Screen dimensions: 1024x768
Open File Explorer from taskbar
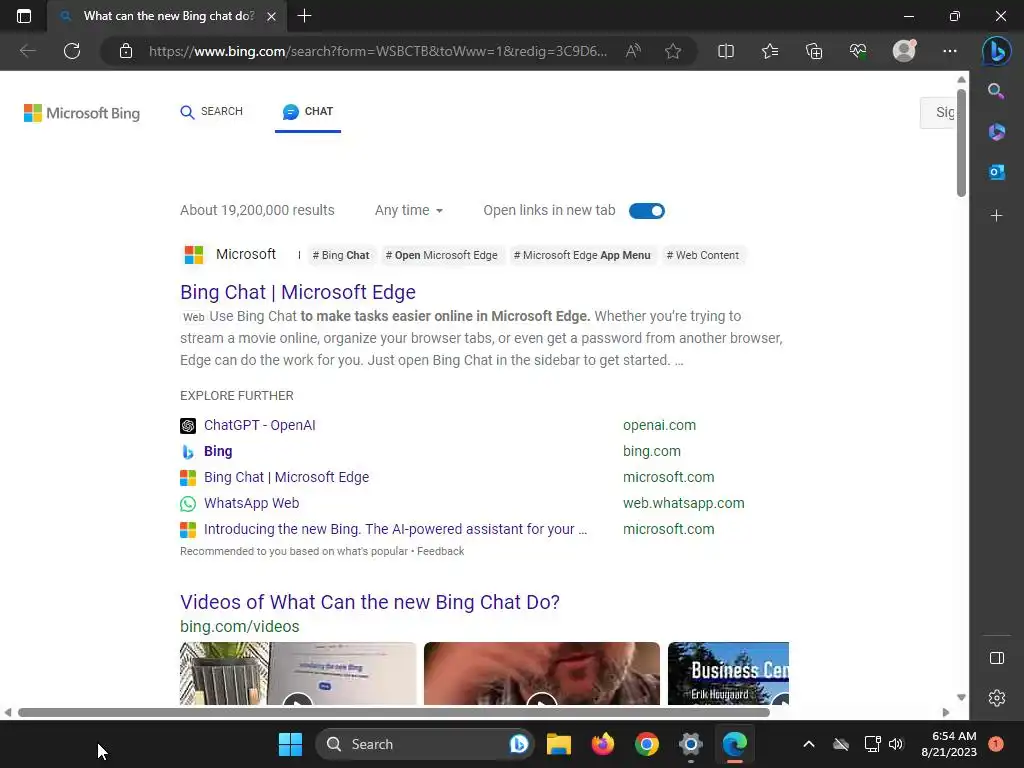coord(559,744)
